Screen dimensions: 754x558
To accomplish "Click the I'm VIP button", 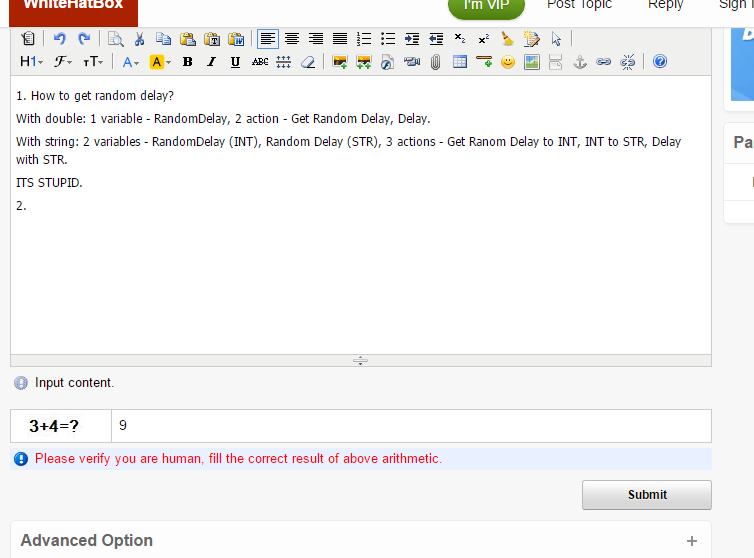I will pos(486,6).
